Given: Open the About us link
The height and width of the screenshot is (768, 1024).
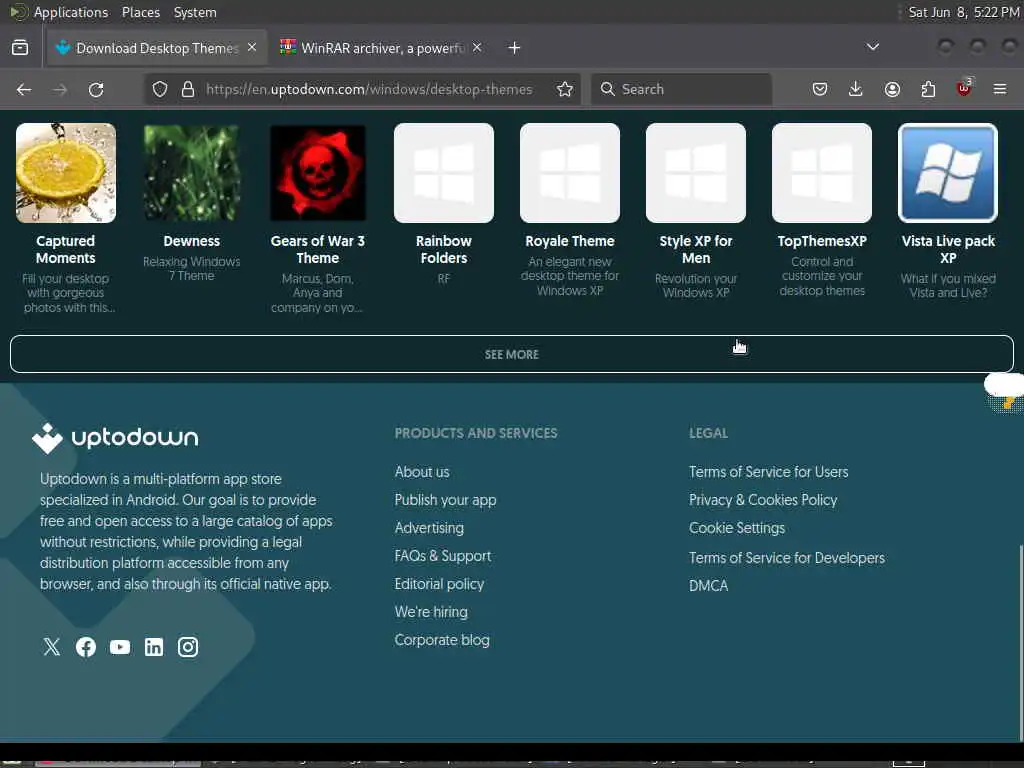Looking at the screenshot, I should 422,472.
